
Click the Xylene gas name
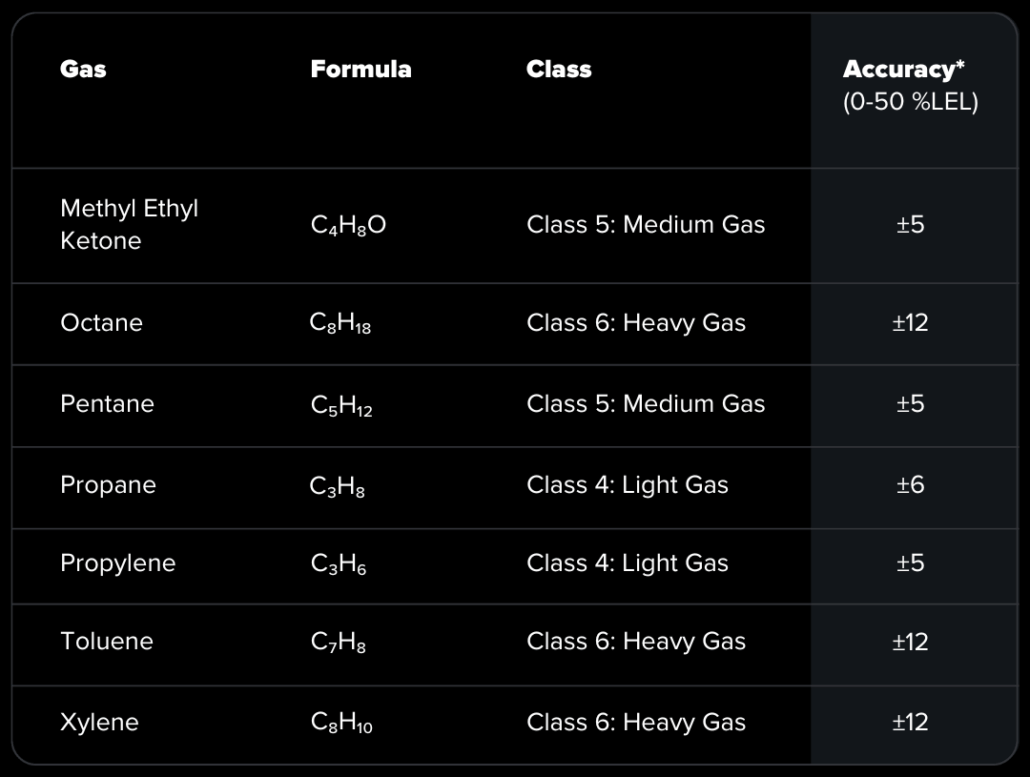tap(99, 722)
